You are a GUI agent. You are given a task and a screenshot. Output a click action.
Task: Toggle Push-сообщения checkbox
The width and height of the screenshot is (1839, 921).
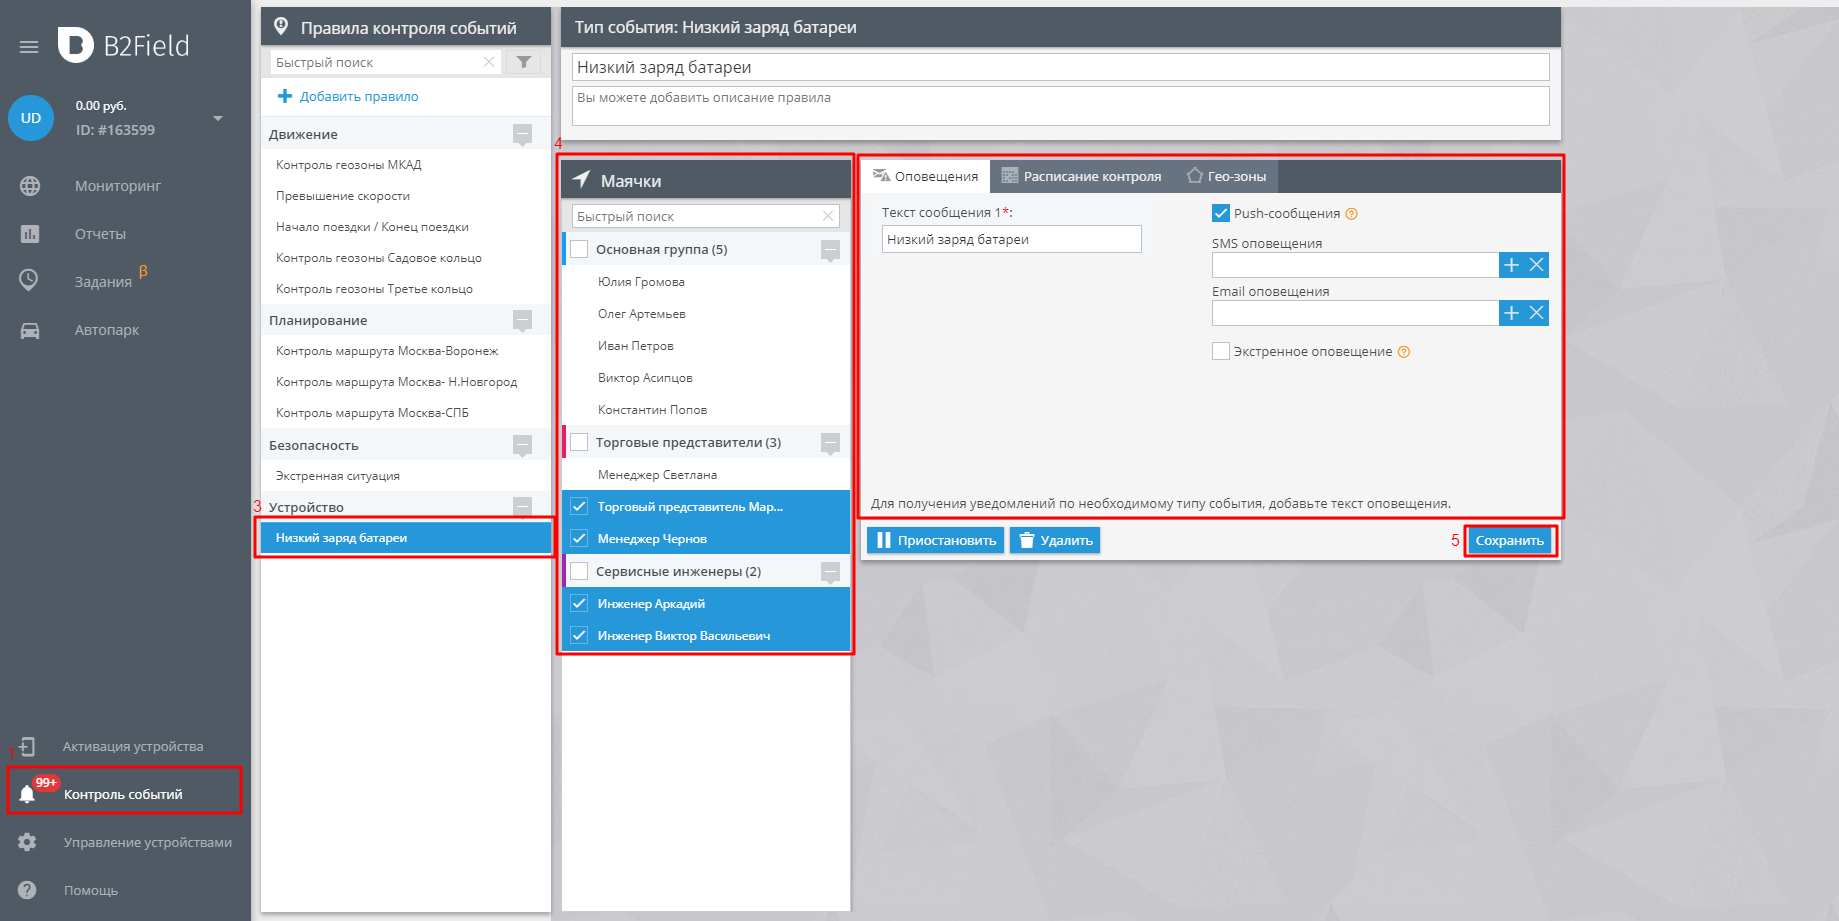click(x=1221, y=213)
